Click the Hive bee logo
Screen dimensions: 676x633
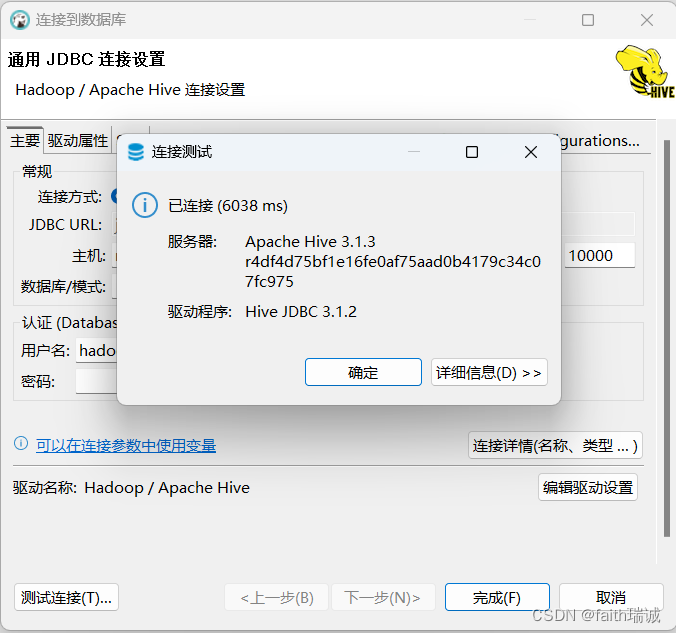tap(645, 72)
